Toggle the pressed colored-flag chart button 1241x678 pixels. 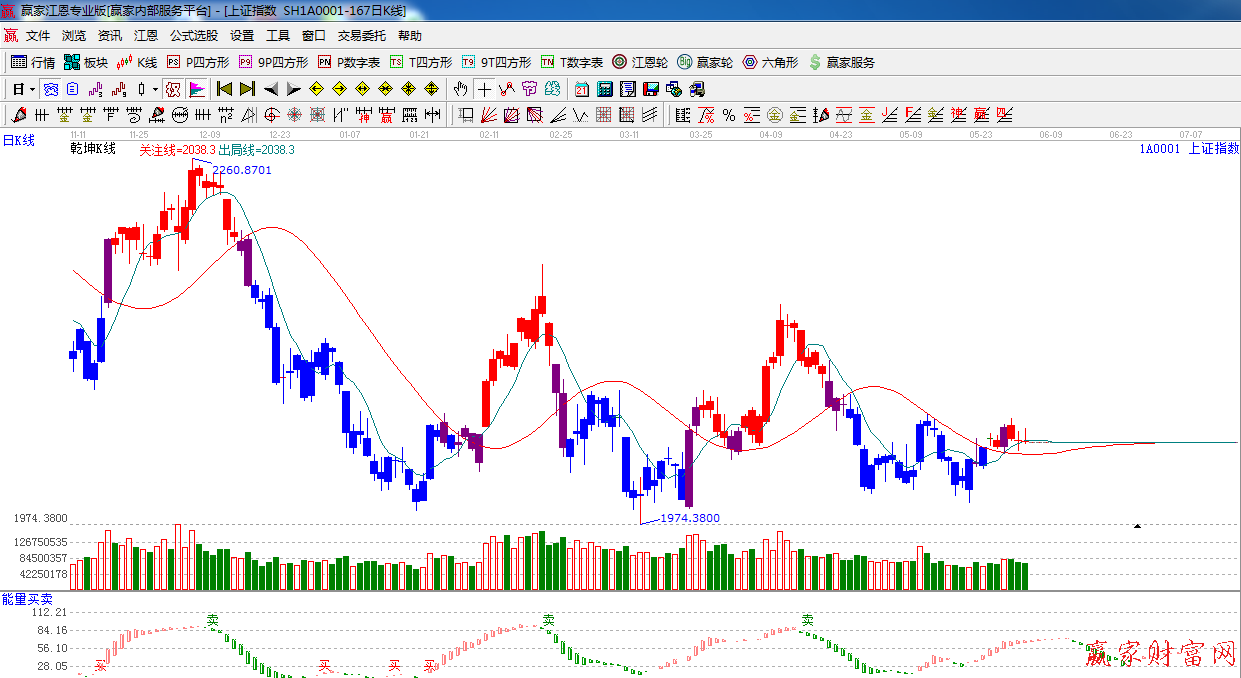196,89
